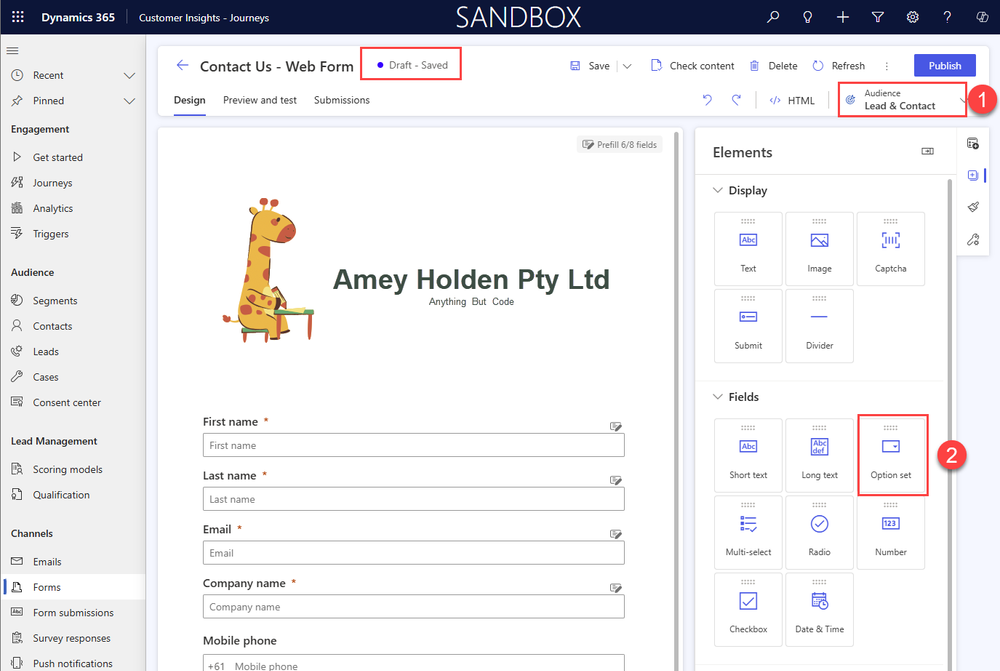Collapse the navigation hamburger menu
Viewport: 1000px width, 671px height.
point(13,50)
